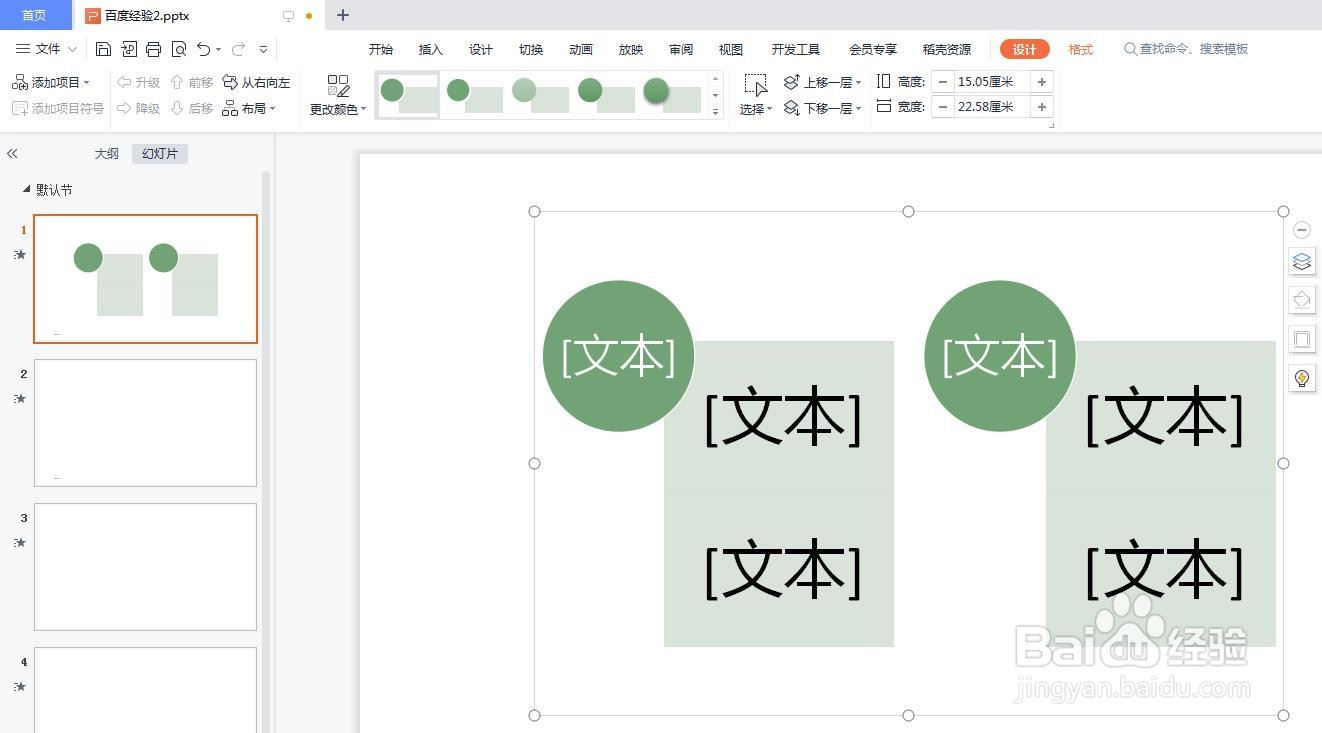Decrease height with minus button
1322x733 pixels.
pos(943,82)
